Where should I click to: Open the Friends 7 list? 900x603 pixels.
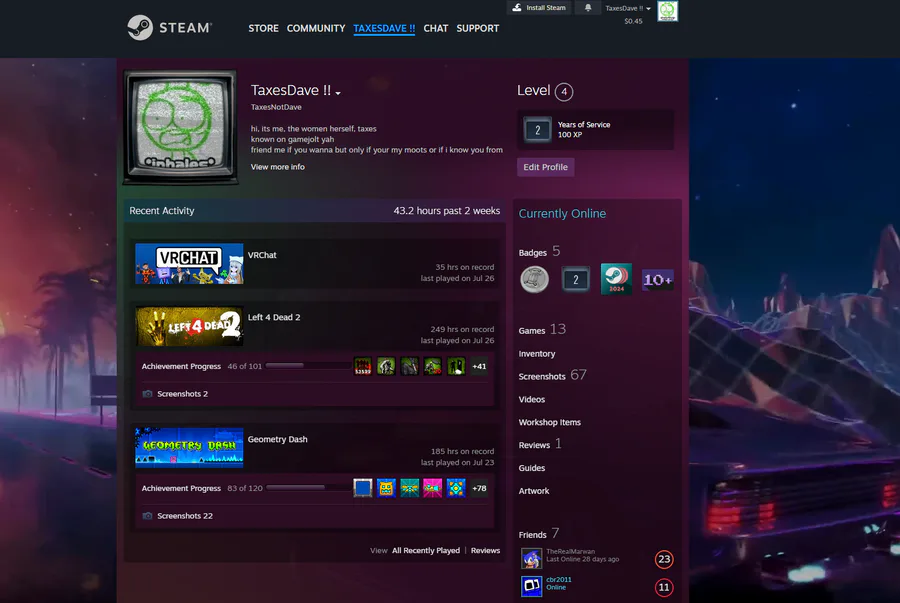coord(538,534)
